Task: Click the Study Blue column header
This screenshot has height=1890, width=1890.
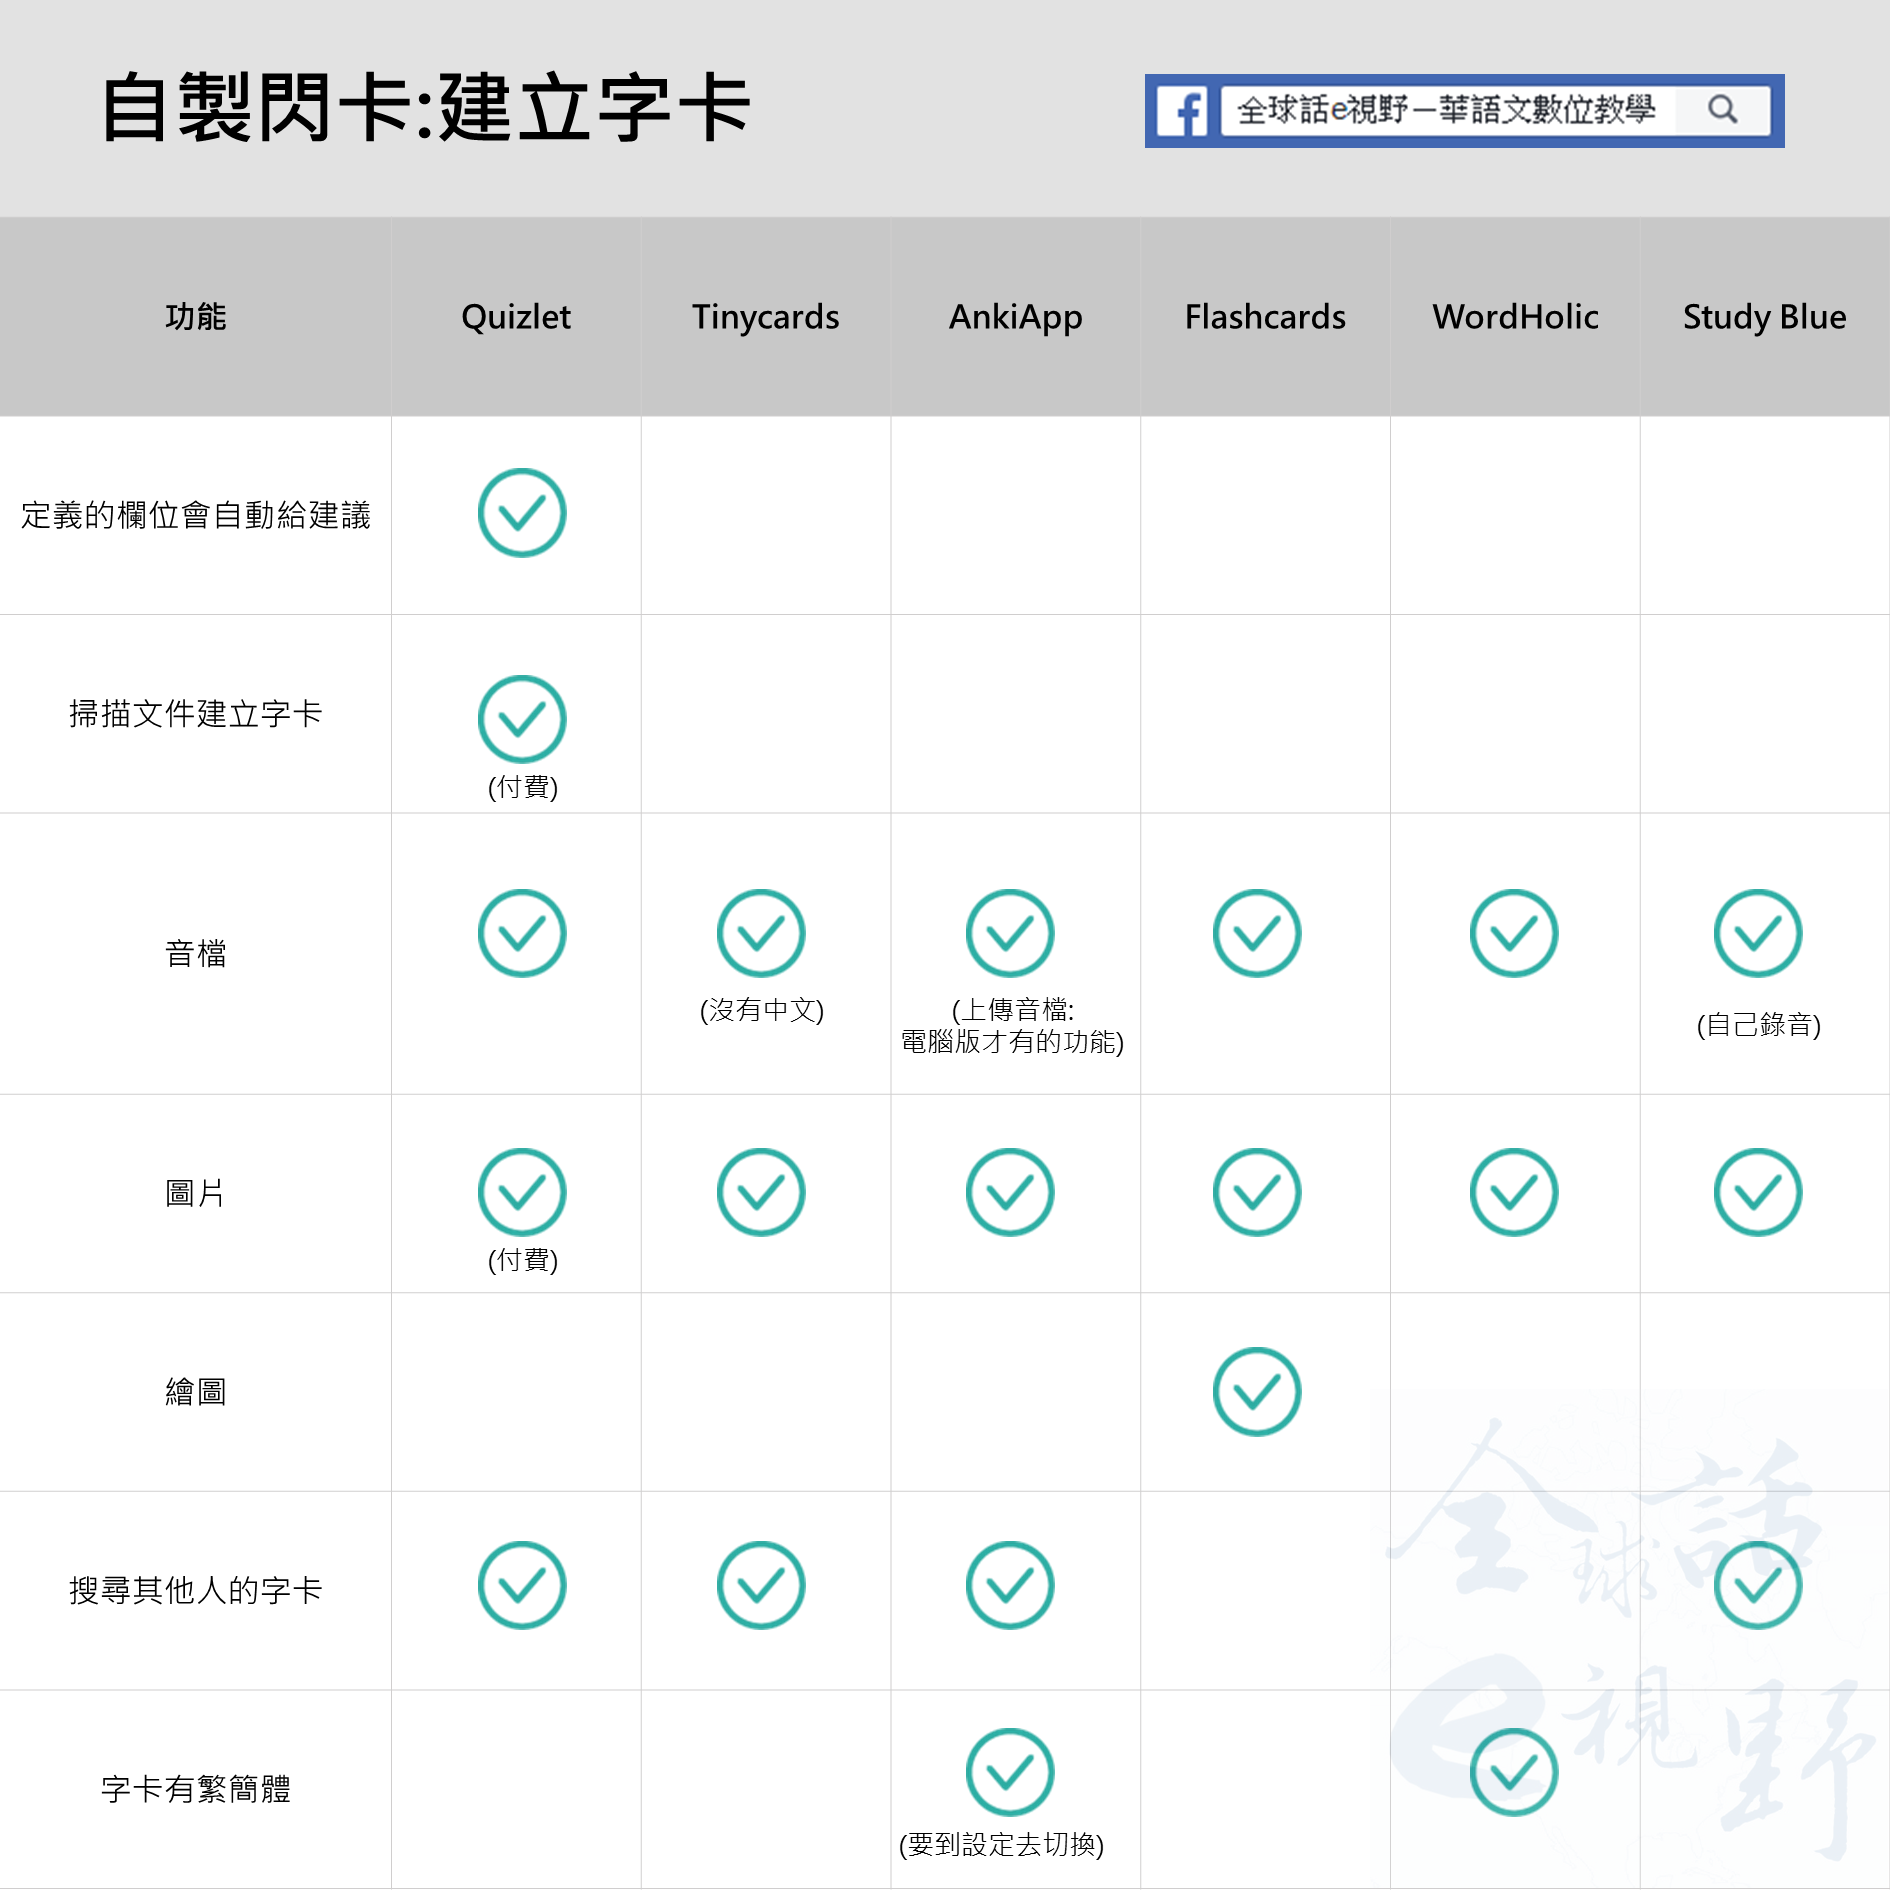Action: [x=1765, y=317]
